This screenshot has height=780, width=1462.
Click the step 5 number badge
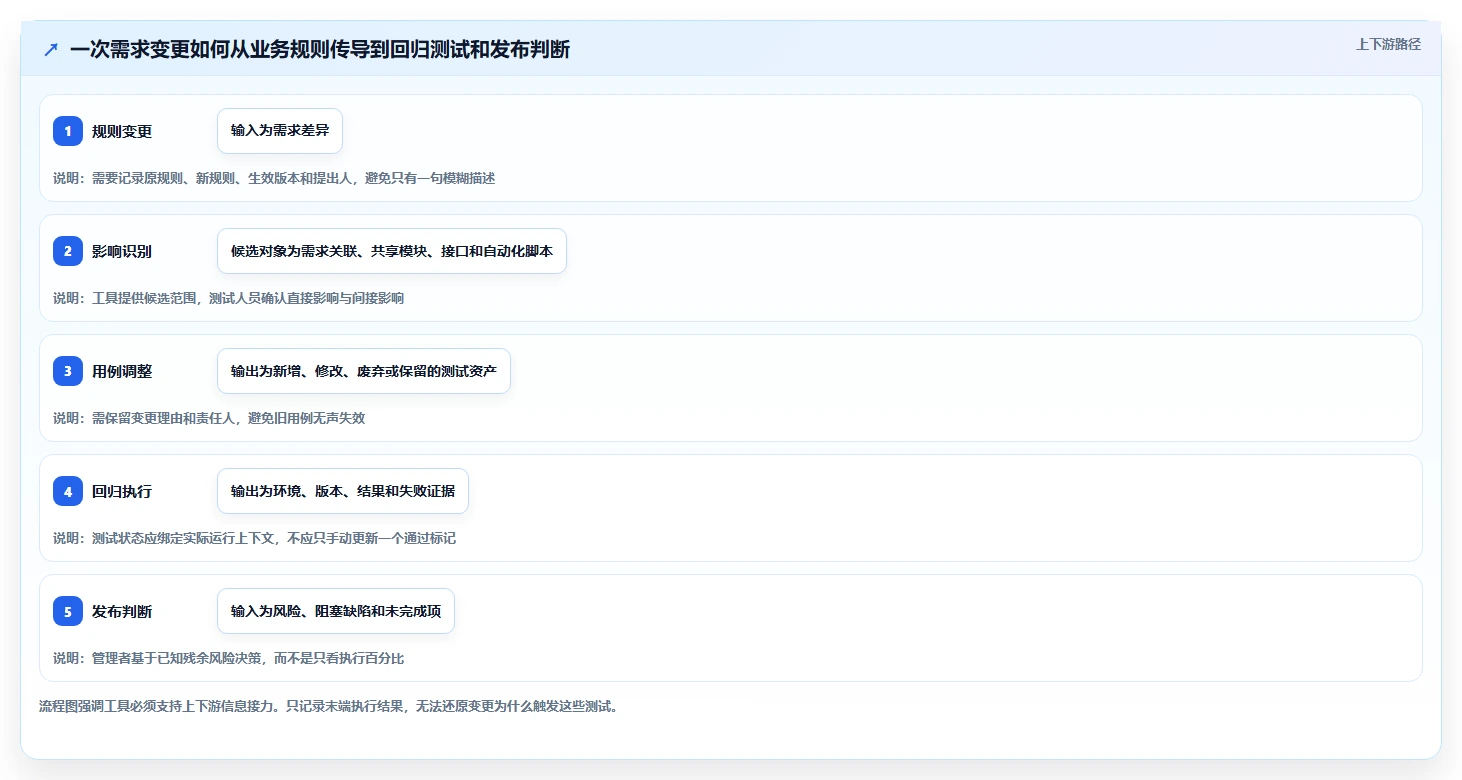(68, 611)
